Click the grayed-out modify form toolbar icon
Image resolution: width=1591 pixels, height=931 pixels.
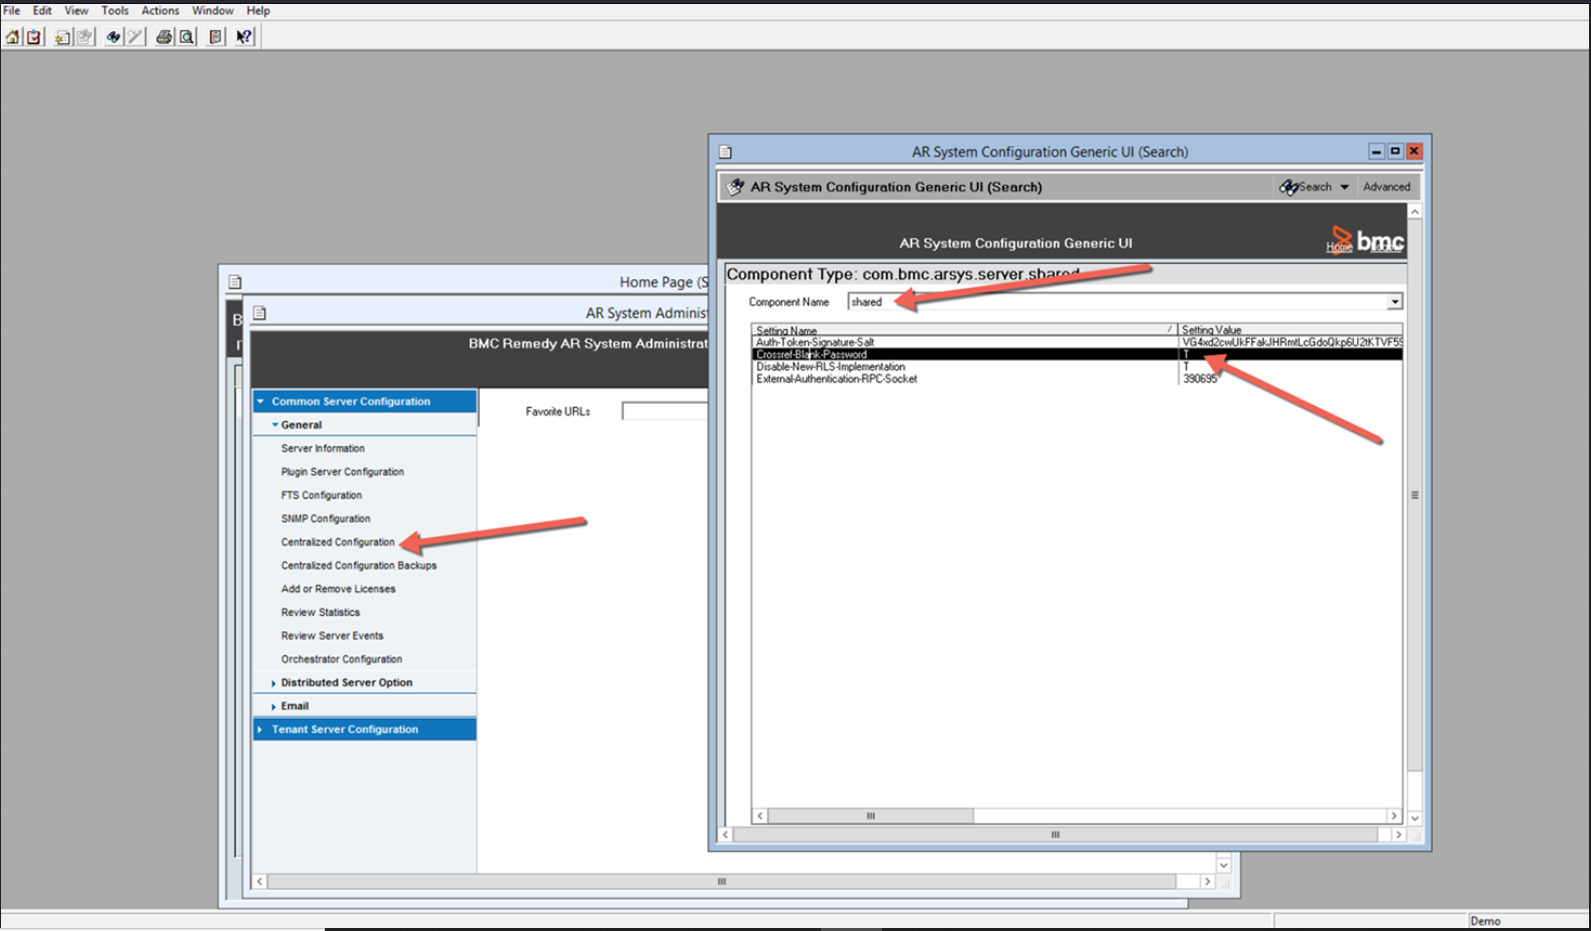click(85, 37)
